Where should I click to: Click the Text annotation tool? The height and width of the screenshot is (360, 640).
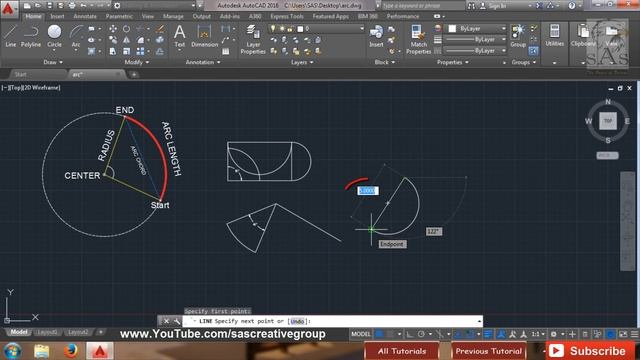tap(180, 36)
